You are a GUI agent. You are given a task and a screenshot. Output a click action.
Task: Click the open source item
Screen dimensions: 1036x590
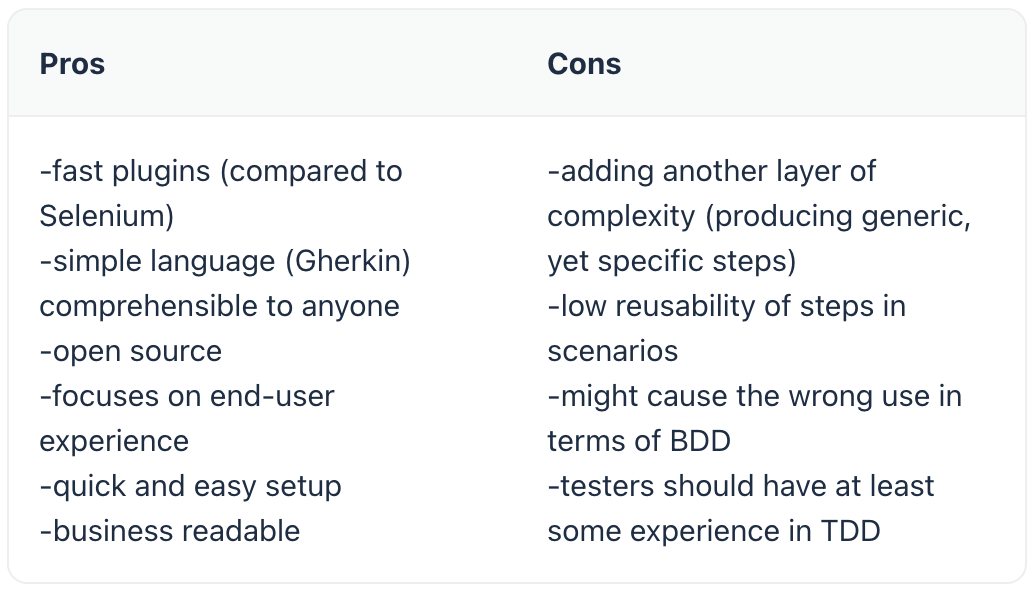click(x=131, y=351)
